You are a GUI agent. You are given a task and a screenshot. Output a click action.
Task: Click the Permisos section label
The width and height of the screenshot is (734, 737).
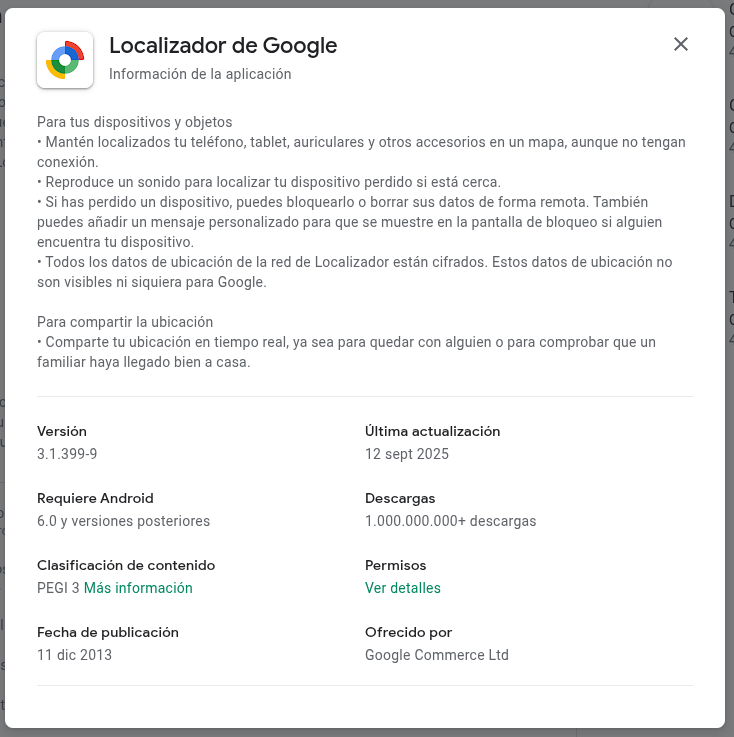396,565
